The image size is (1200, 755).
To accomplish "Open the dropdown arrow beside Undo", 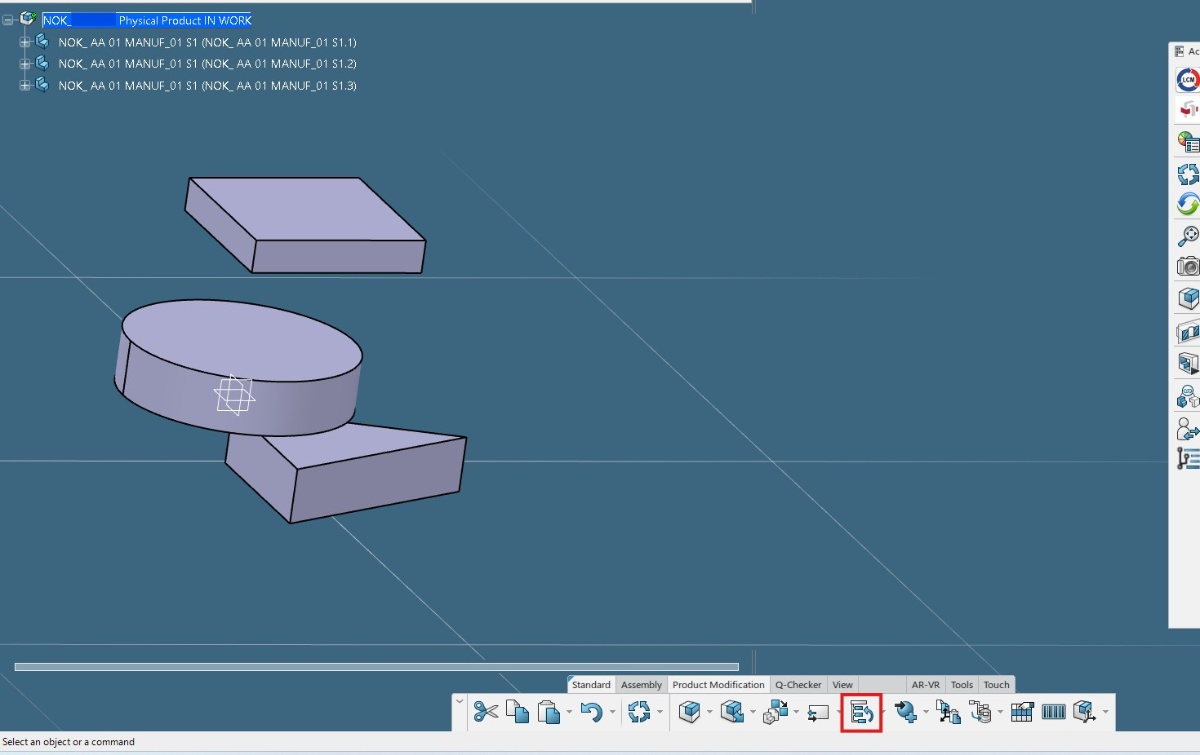I will pyautogui.click(x=612, y=713).
